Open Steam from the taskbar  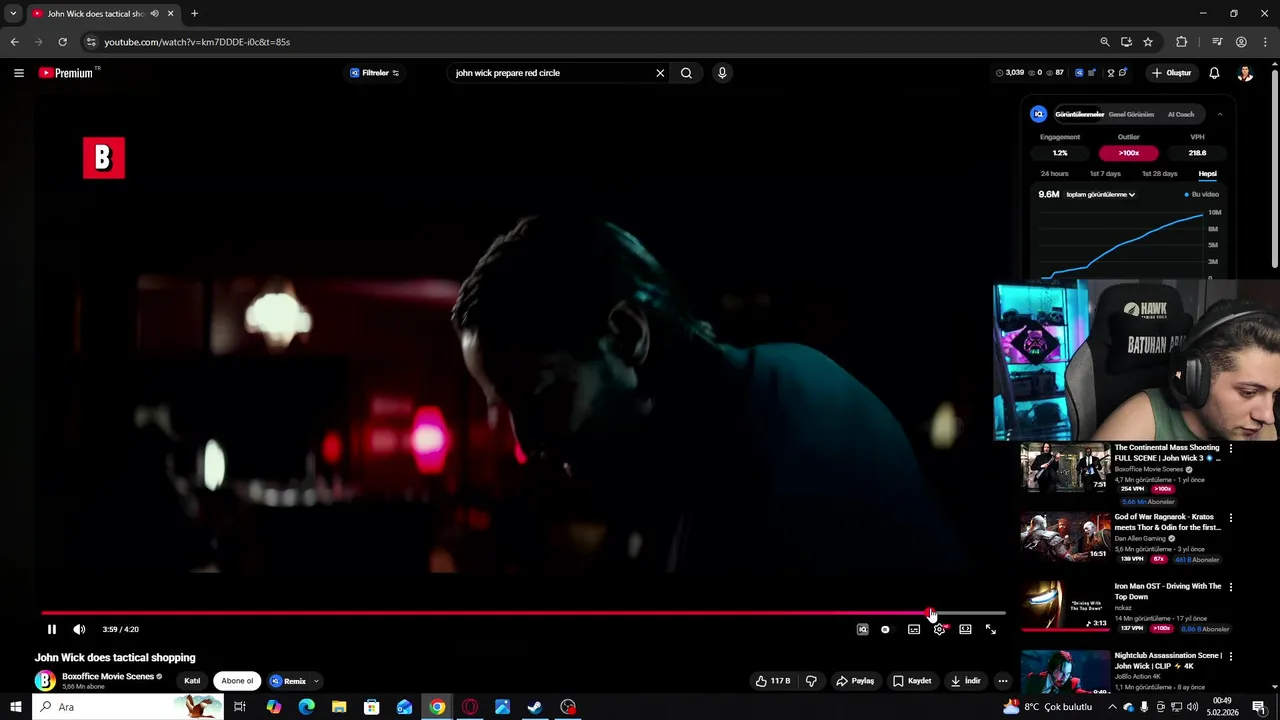[x=535, y=707]
